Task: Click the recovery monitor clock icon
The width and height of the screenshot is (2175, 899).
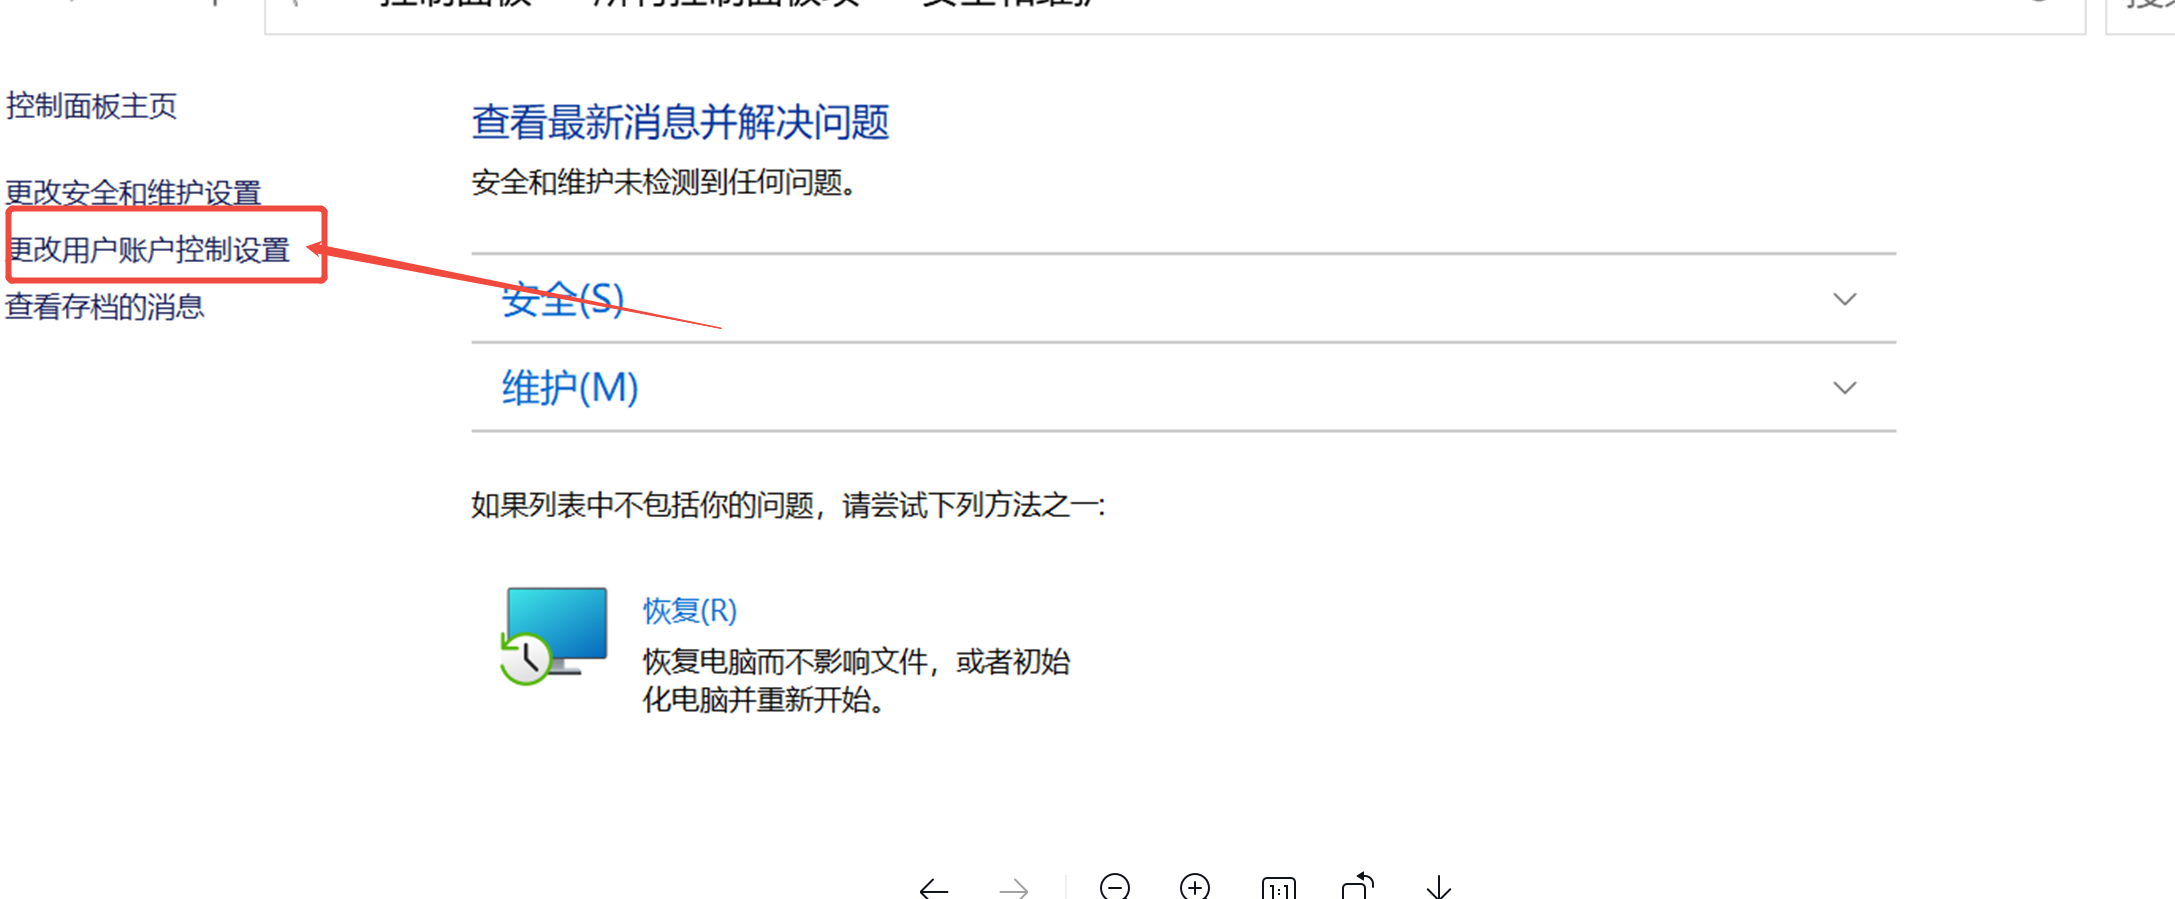Action: tap(555, 635)
